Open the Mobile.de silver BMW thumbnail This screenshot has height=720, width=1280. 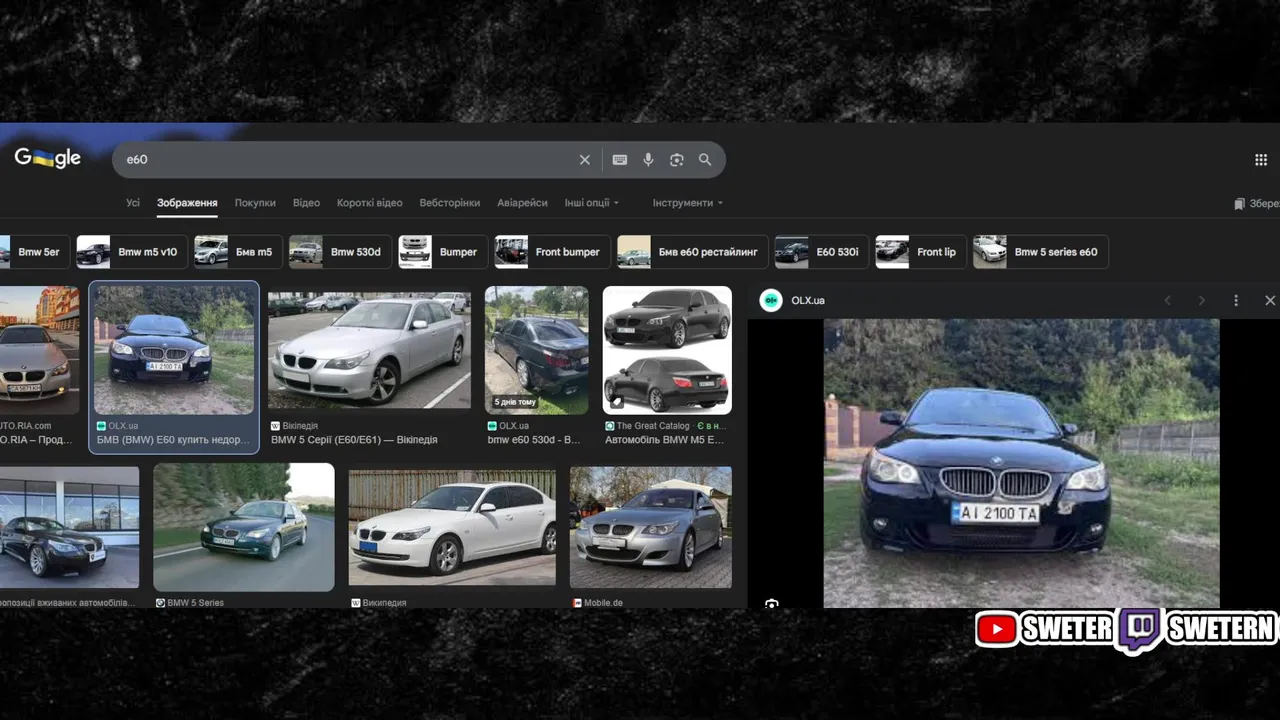pyautogui.click(x=651, y=527)
